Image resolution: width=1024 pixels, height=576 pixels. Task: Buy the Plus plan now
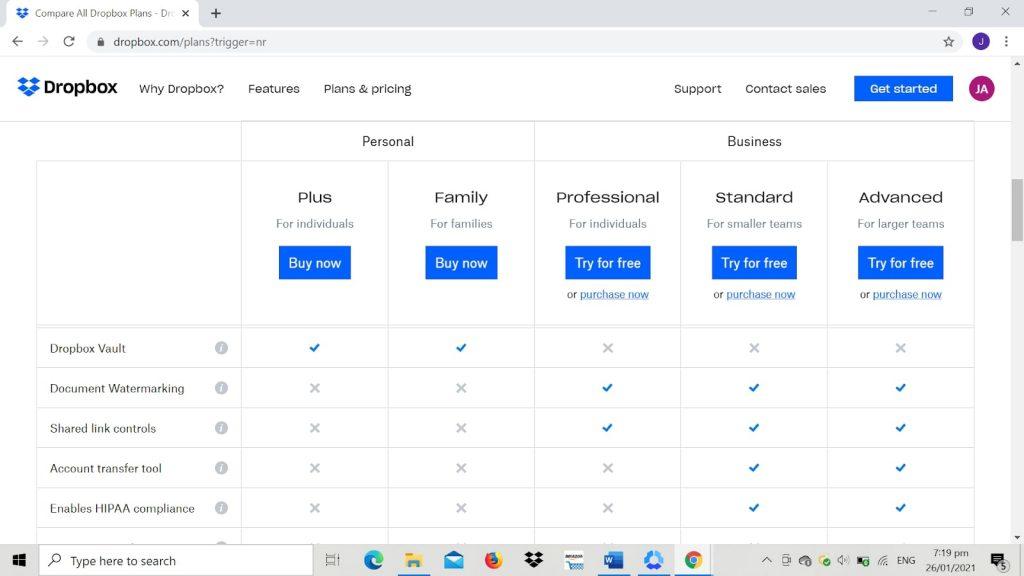(x=315, y=263)
